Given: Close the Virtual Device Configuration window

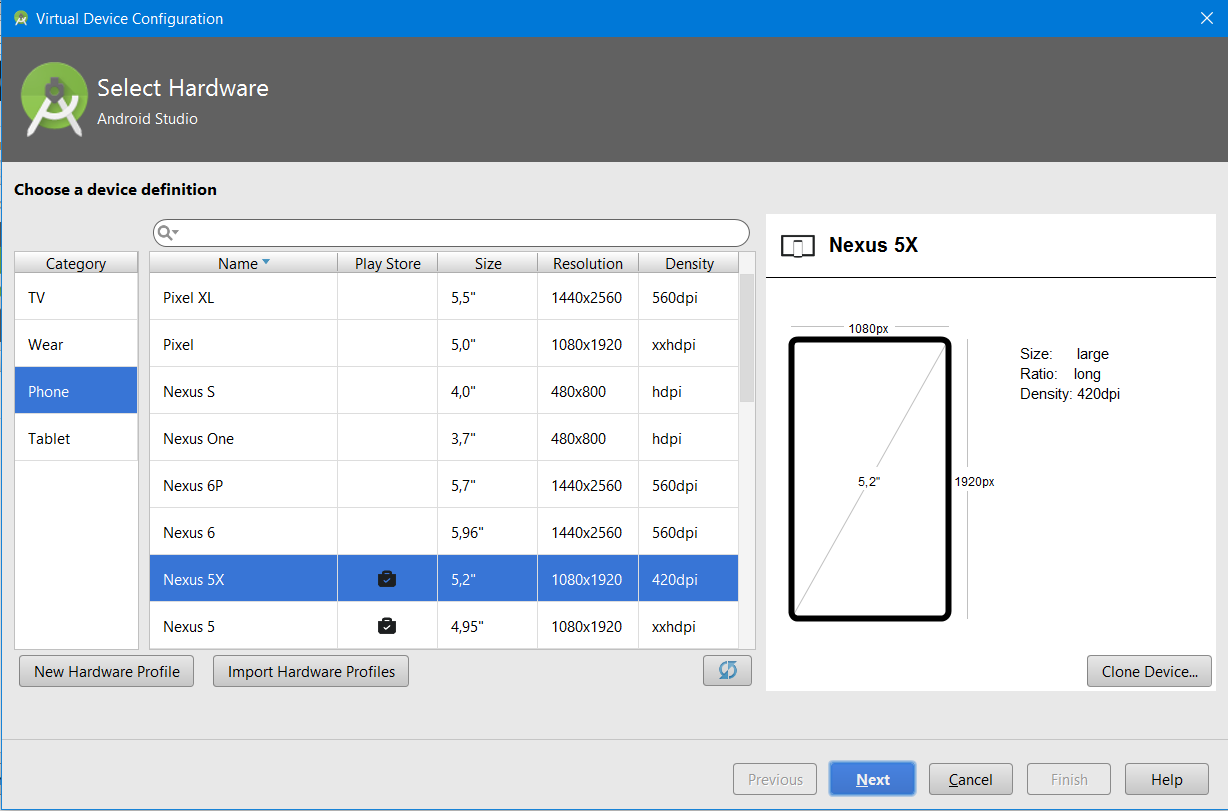Looking at the screenshot, I should 1206,18.
